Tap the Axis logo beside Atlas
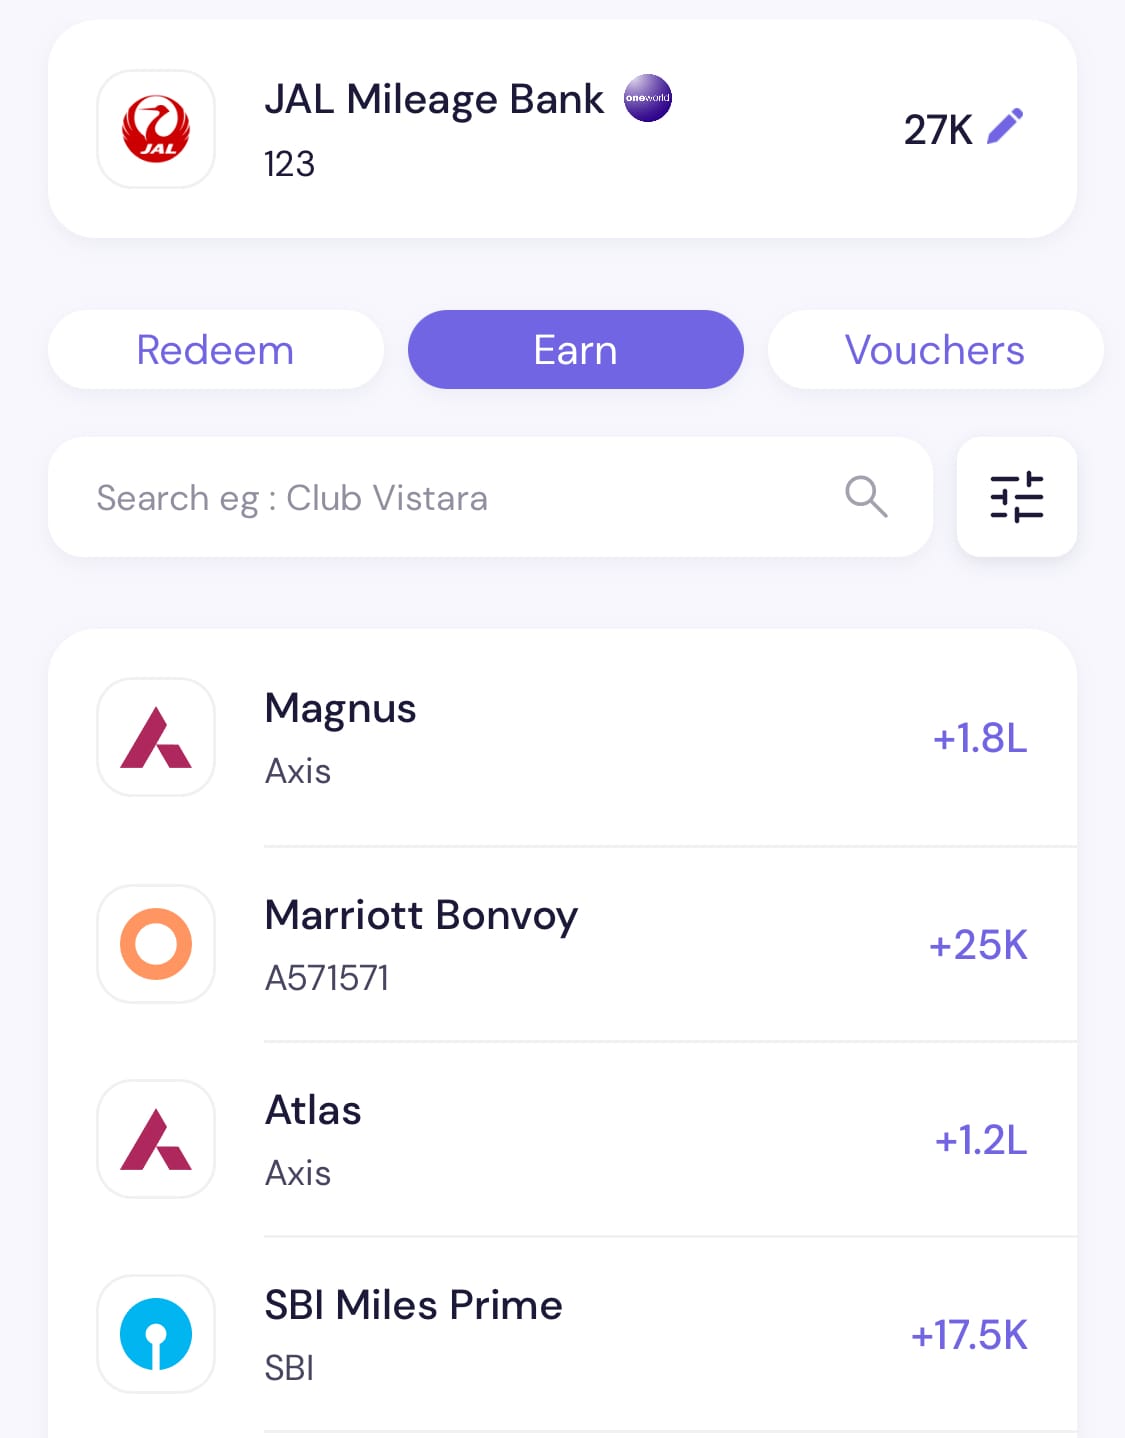1125x1438 pixels. [156, 1139]
